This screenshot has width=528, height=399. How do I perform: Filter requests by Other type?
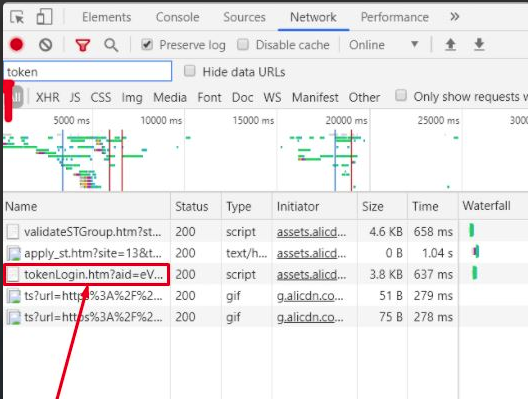tap(364, 98)
